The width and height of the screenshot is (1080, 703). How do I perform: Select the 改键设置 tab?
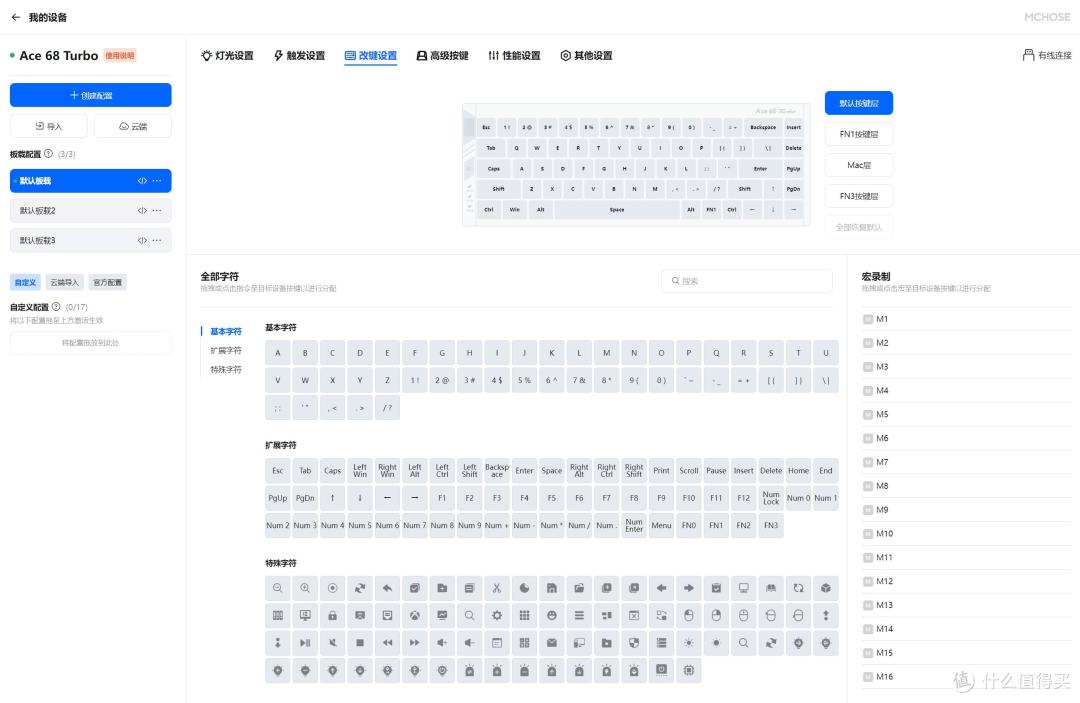(371, 55)
